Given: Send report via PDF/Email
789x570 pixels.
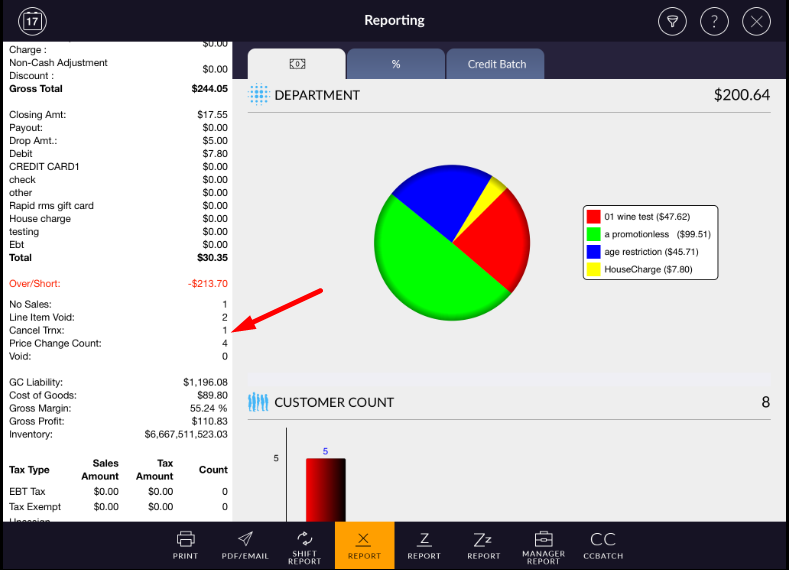Looking at the screenshot, I should tap(245, 545).
